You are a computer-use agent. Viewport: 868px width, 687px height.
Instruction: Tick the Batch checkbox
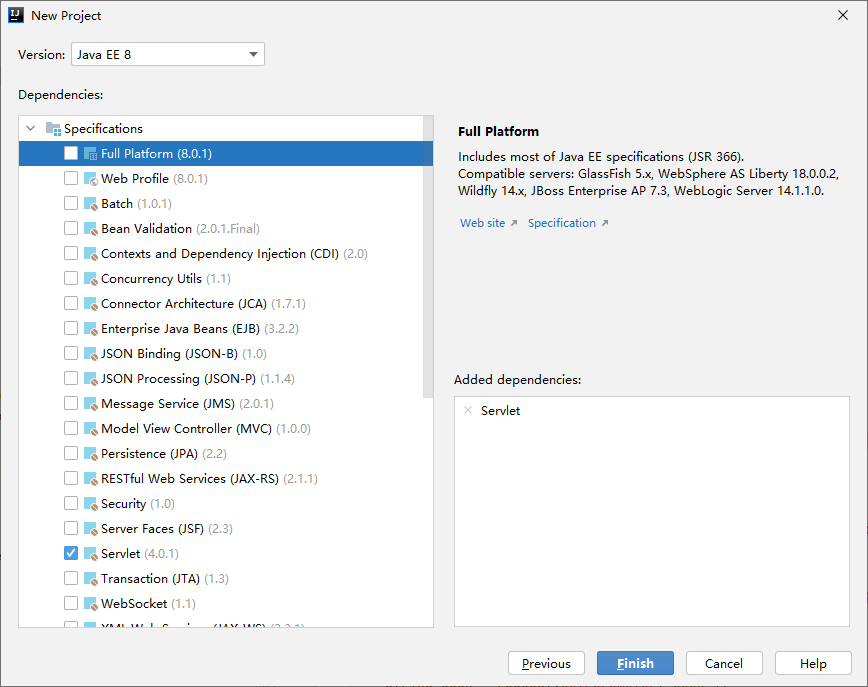point(71,204)
